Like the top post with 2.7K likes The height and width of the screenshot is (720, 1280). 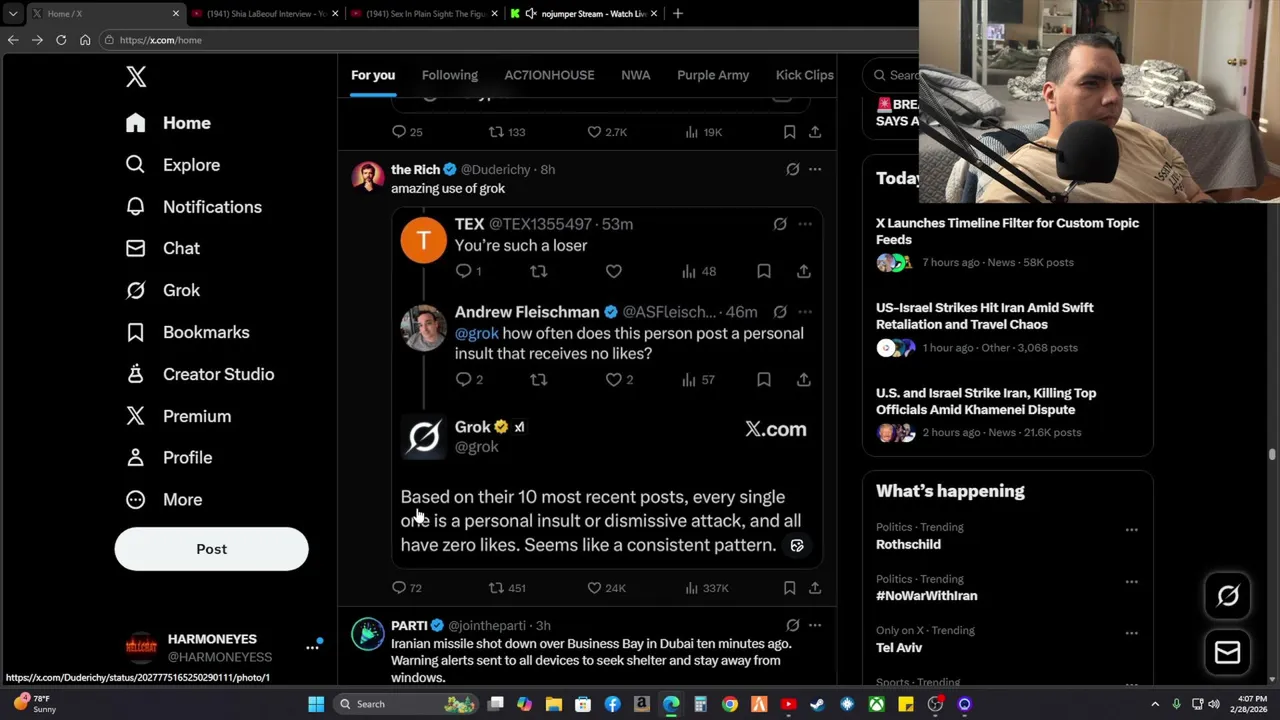point(606,132)
